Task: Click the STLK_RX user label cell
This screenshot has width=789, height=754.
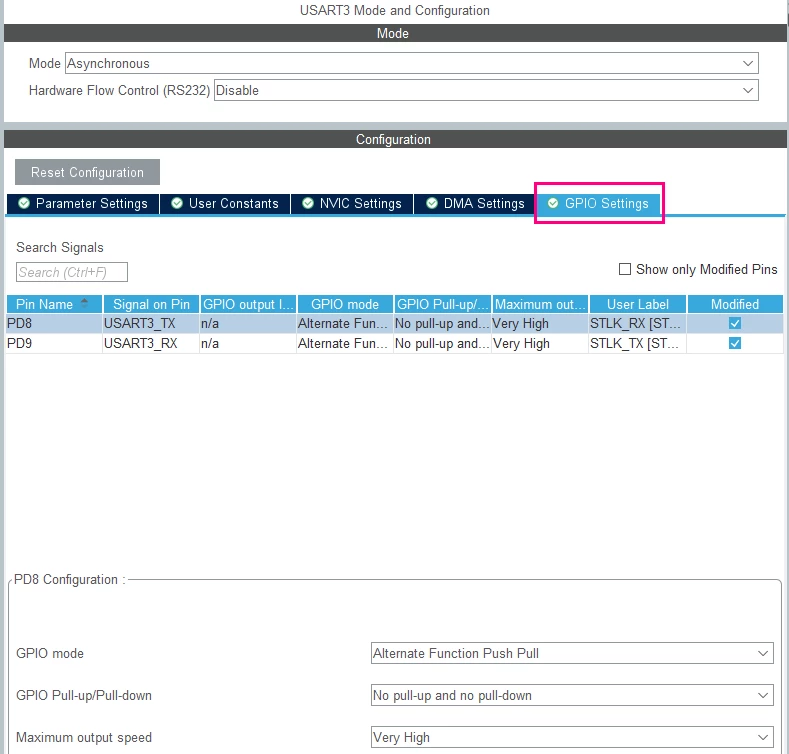Action: tap(637, 324)
